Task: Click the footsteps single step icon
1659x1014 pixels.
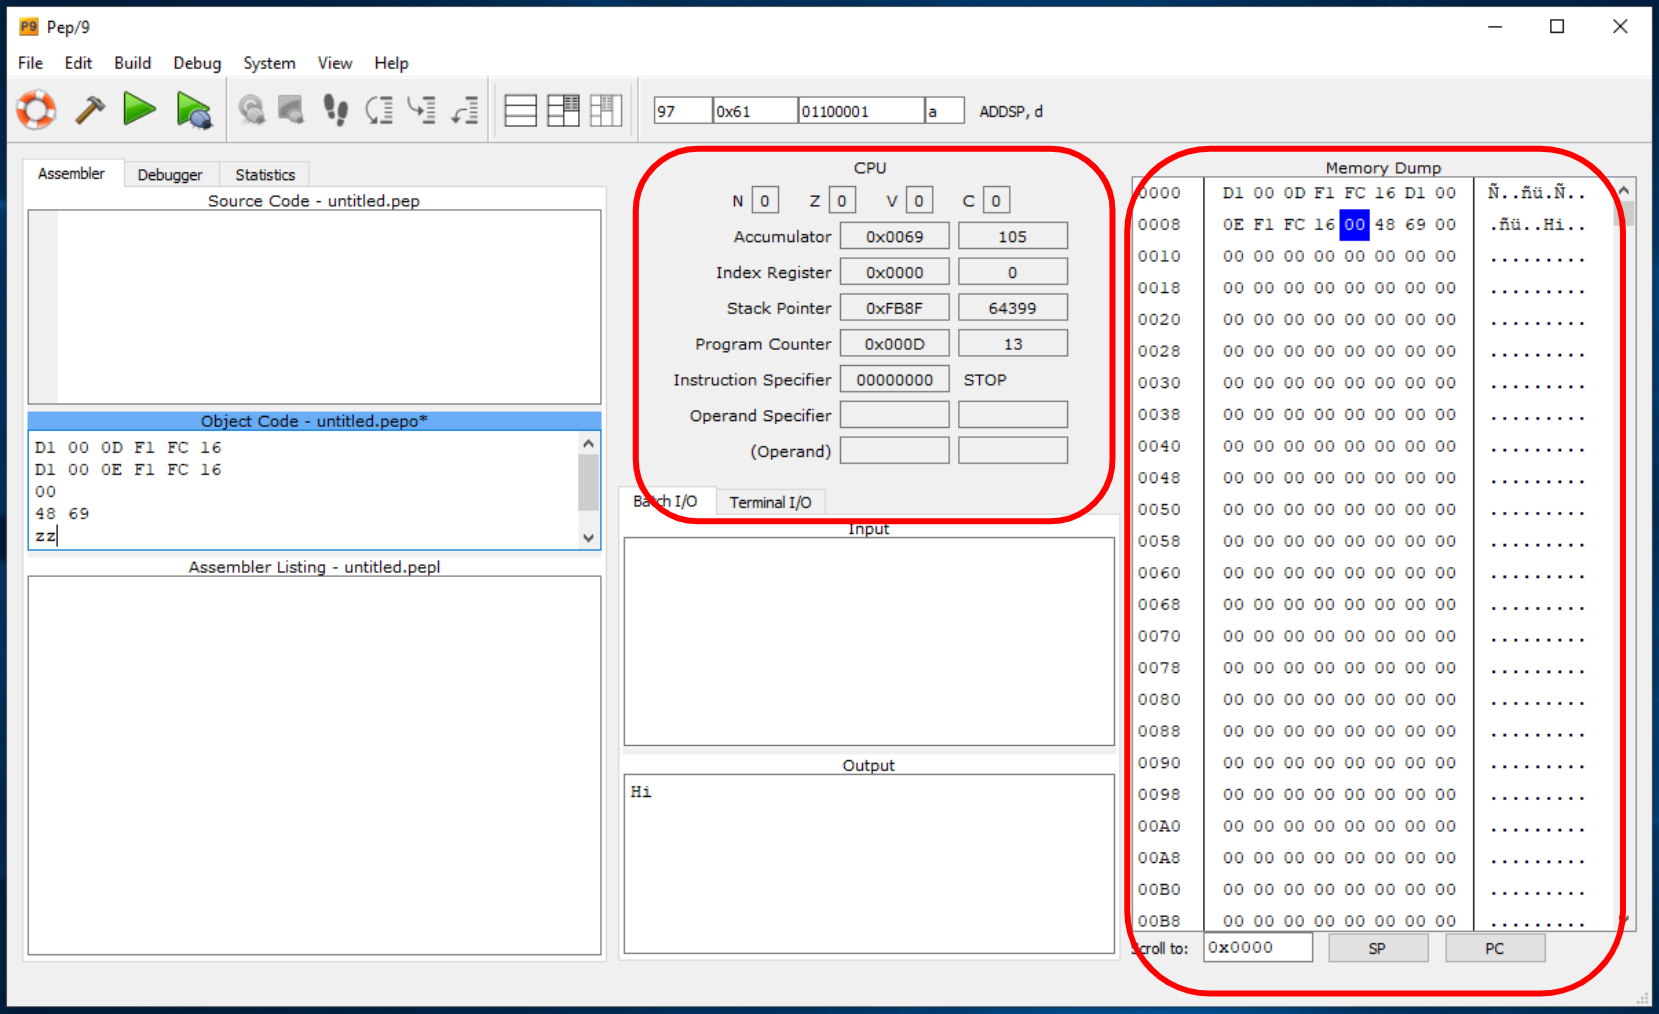Action: coord(335,110)
